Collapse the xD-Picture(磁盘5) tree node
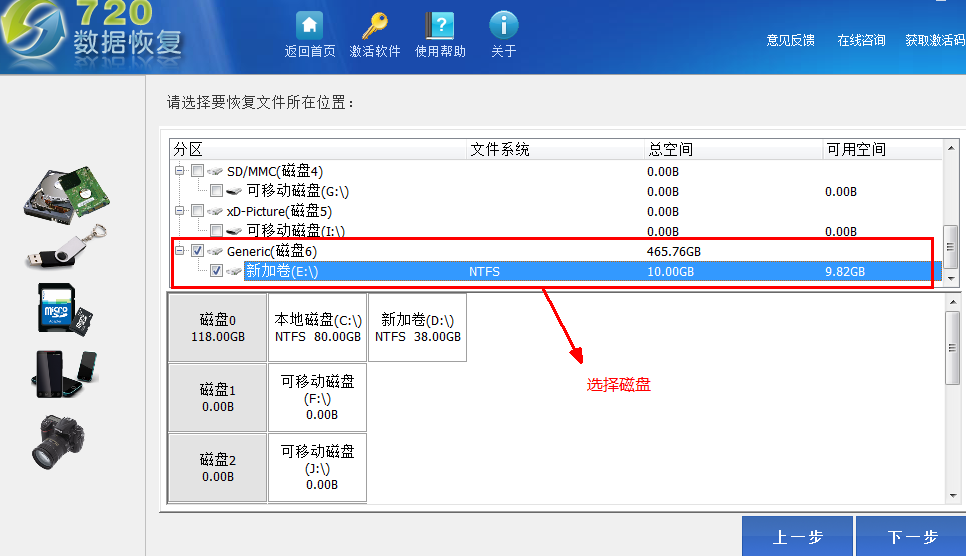The width and height of the screenshot is (966, 556). (179, 210)
